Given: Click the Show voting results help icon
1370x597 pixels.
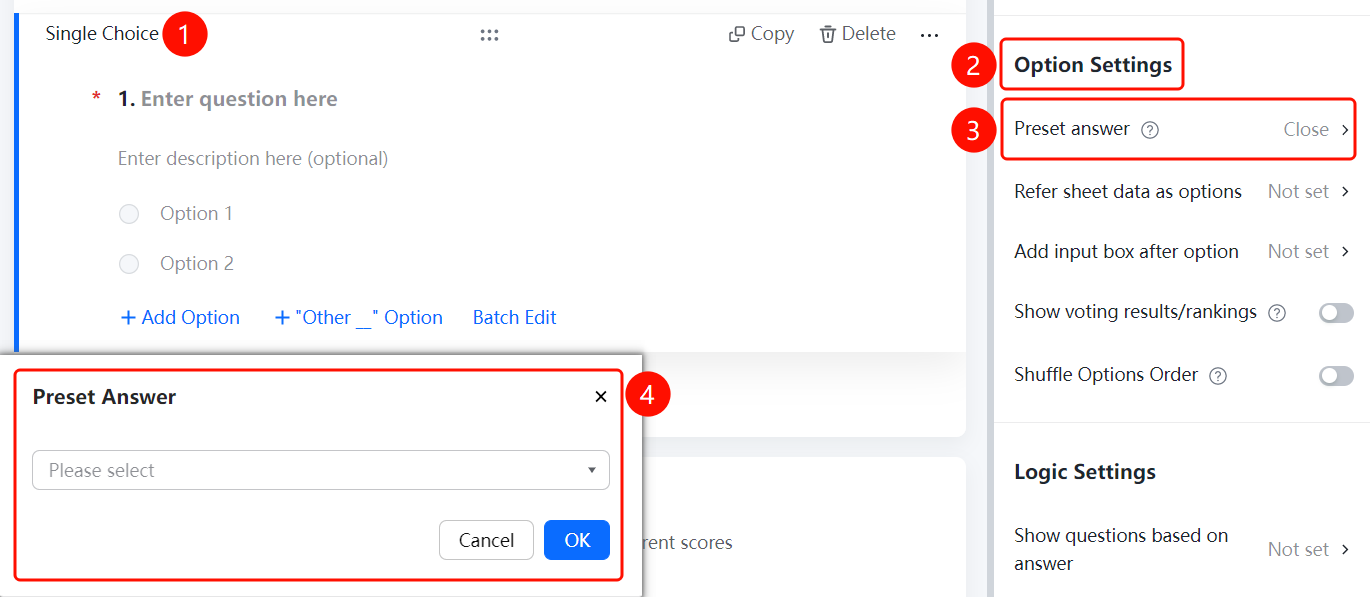Looking at the screenshot, I should coord(1277,313).
